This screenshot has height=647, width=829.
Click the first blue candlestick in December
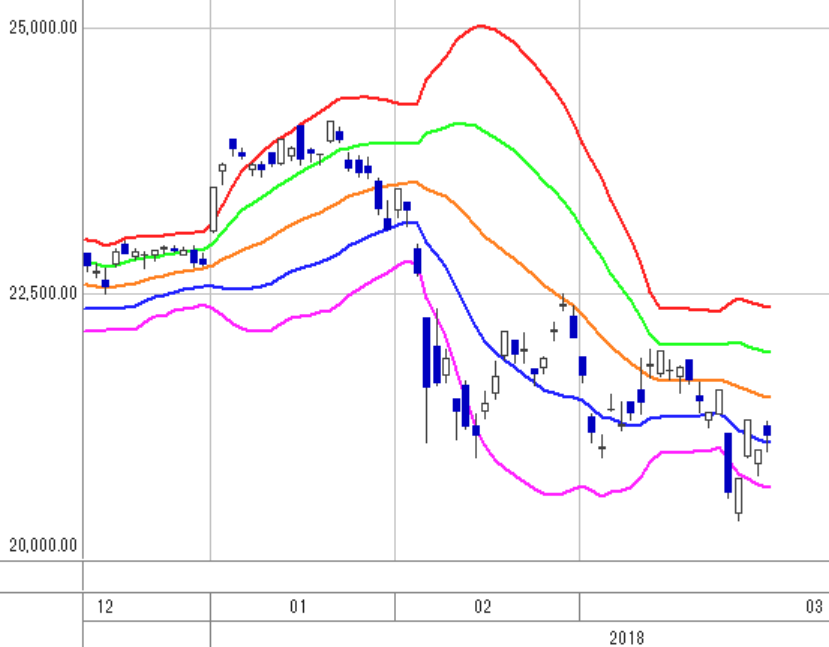click(x=87, y=260)
